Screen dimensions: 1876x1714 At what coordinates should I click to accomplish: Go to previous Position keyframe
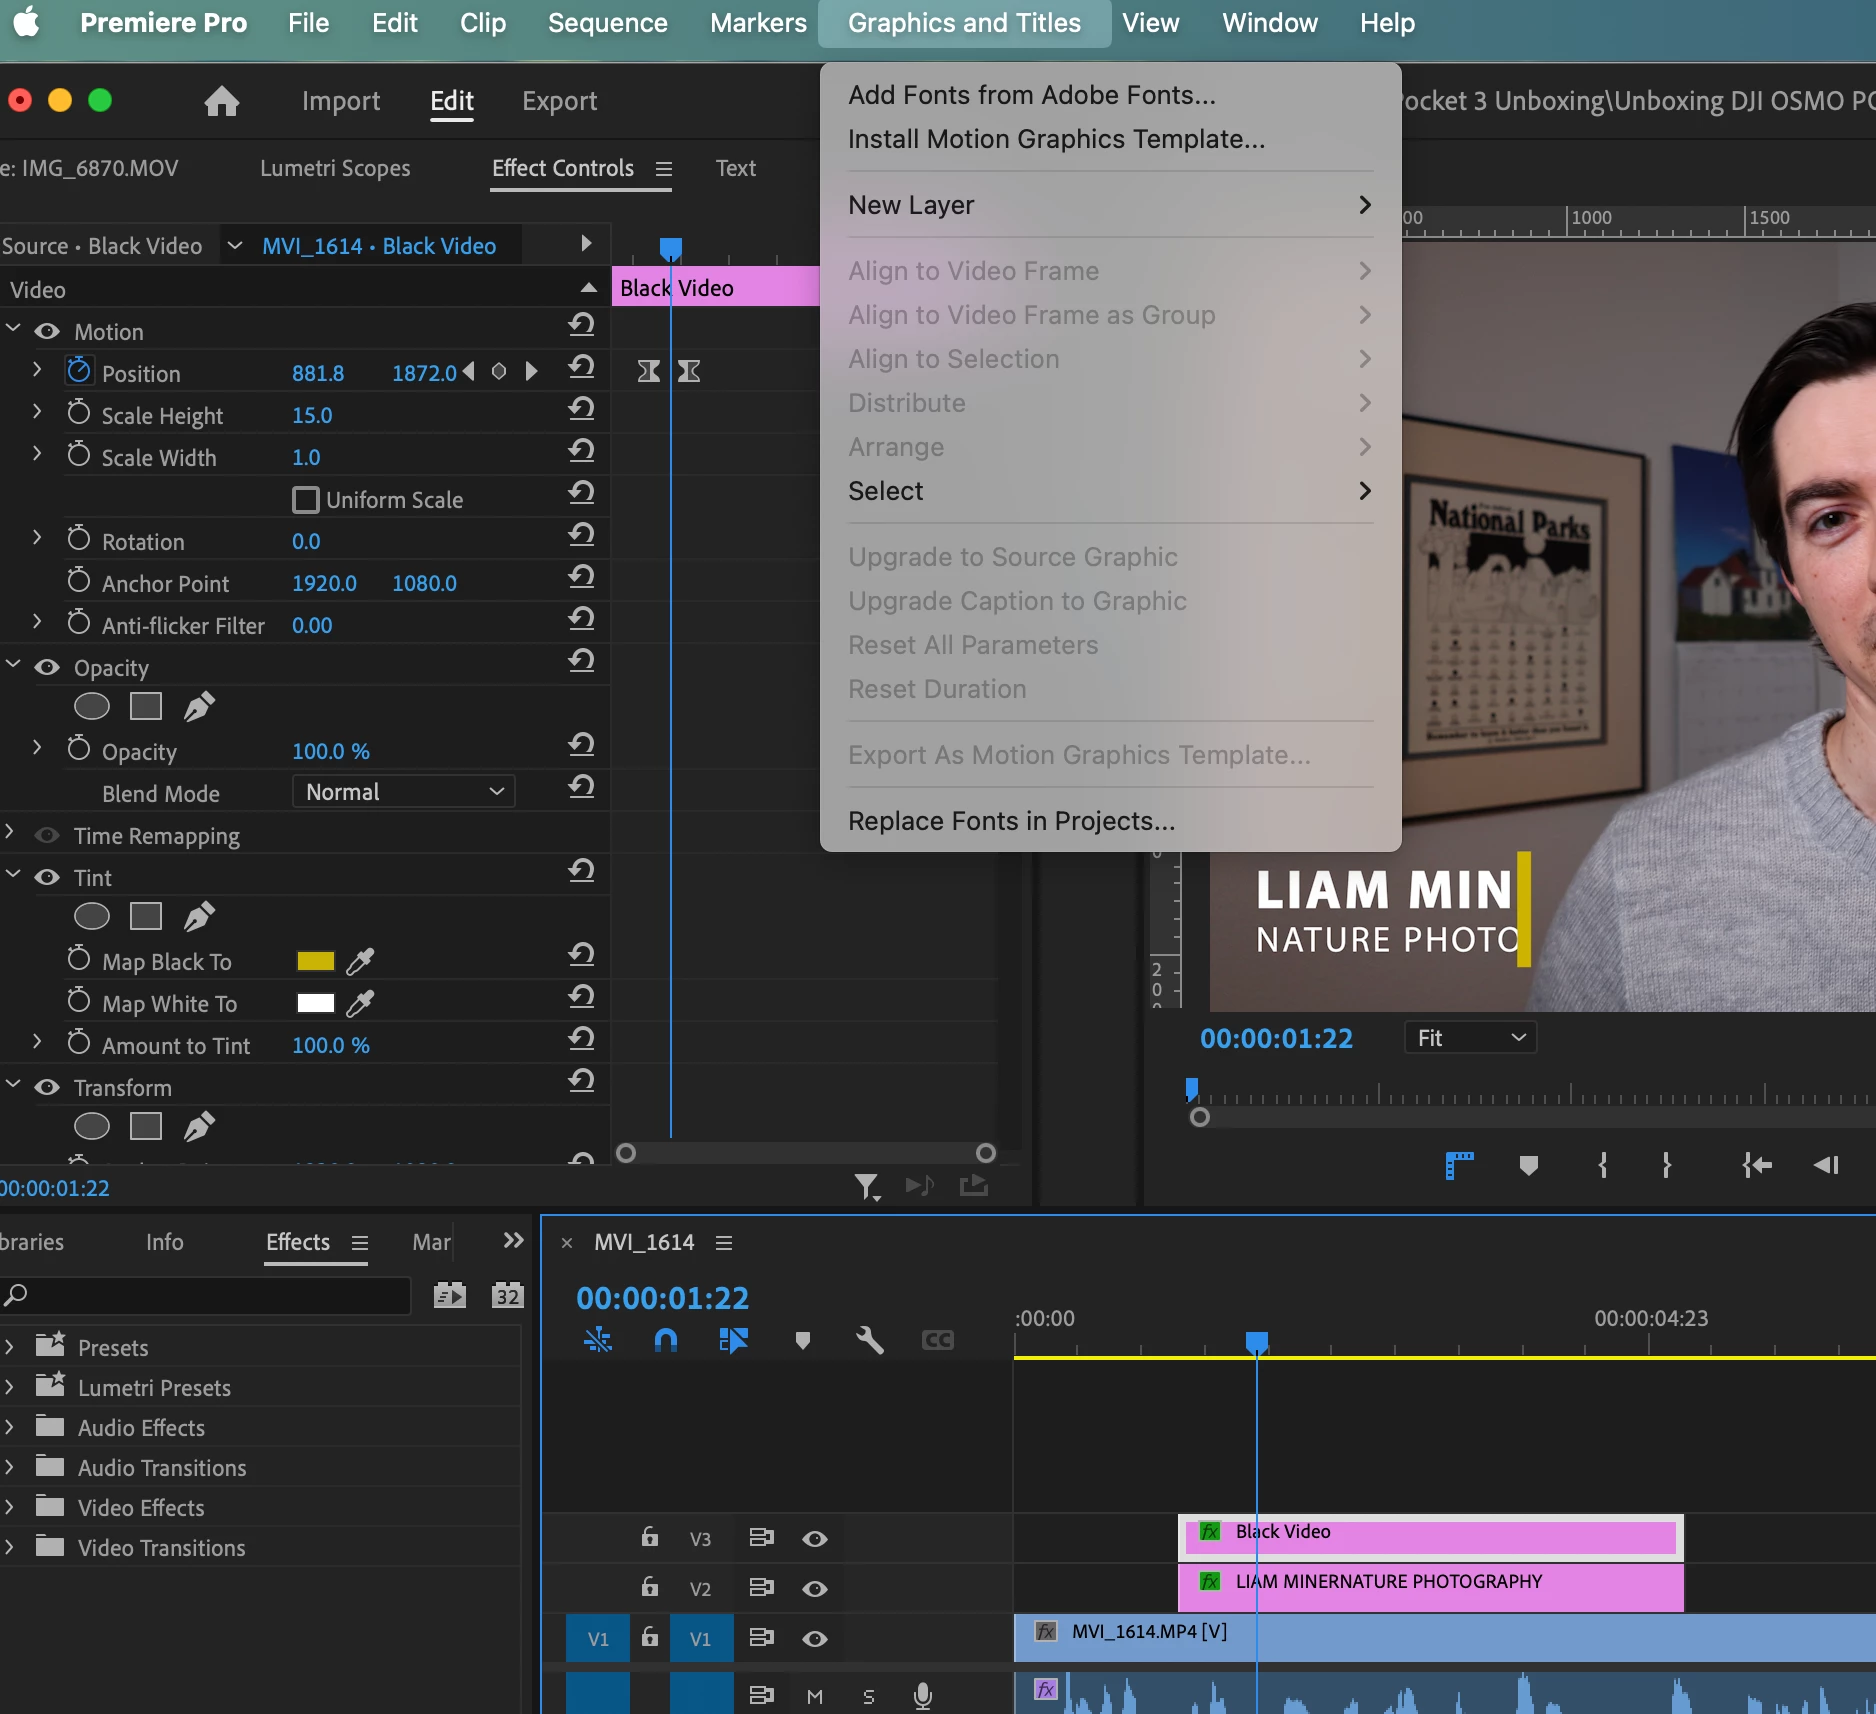click(x=469, y=372)
